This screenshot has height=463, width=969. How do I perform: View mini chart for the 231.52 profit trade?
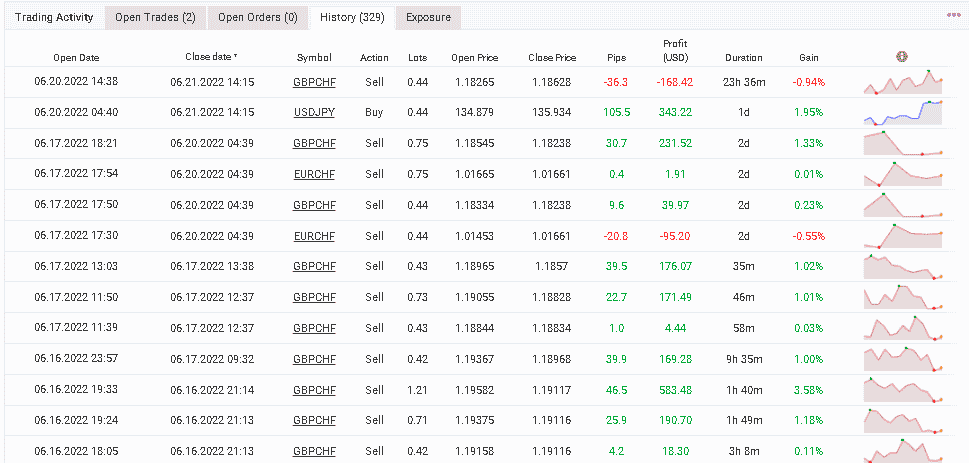pyautogui.click(x=903, y=143)
